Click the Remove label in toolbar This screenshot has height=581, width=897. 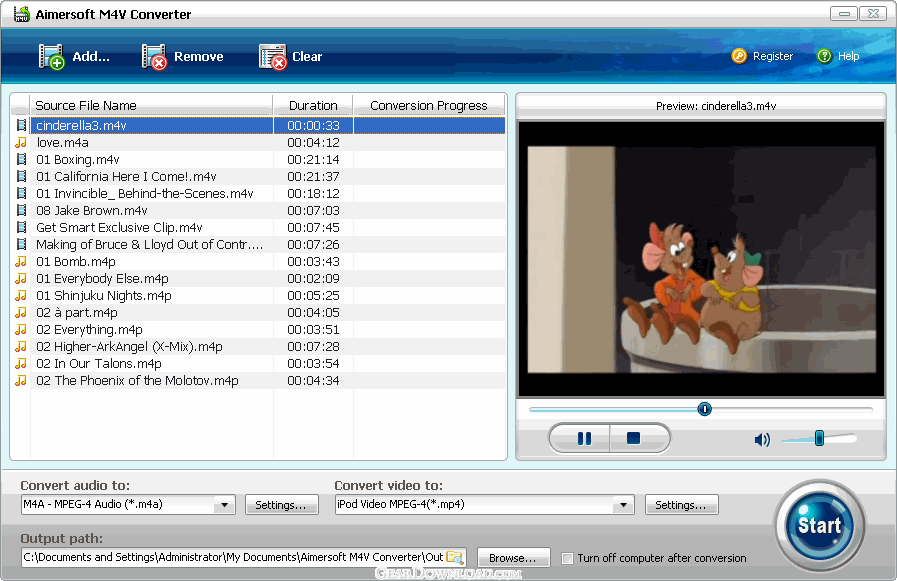click(x=199, y=57)
